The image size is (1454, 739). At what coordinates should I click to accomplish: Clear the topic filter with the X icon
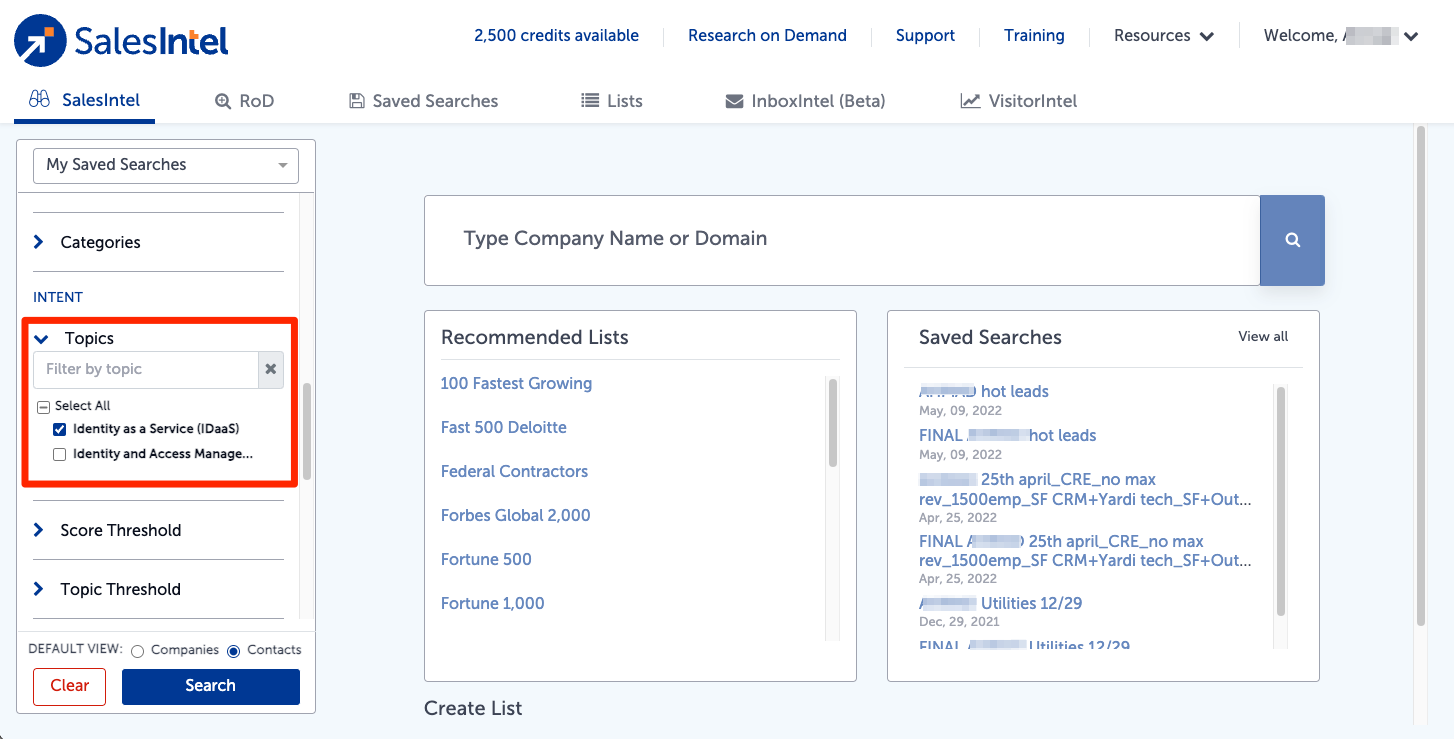point(271,369)
